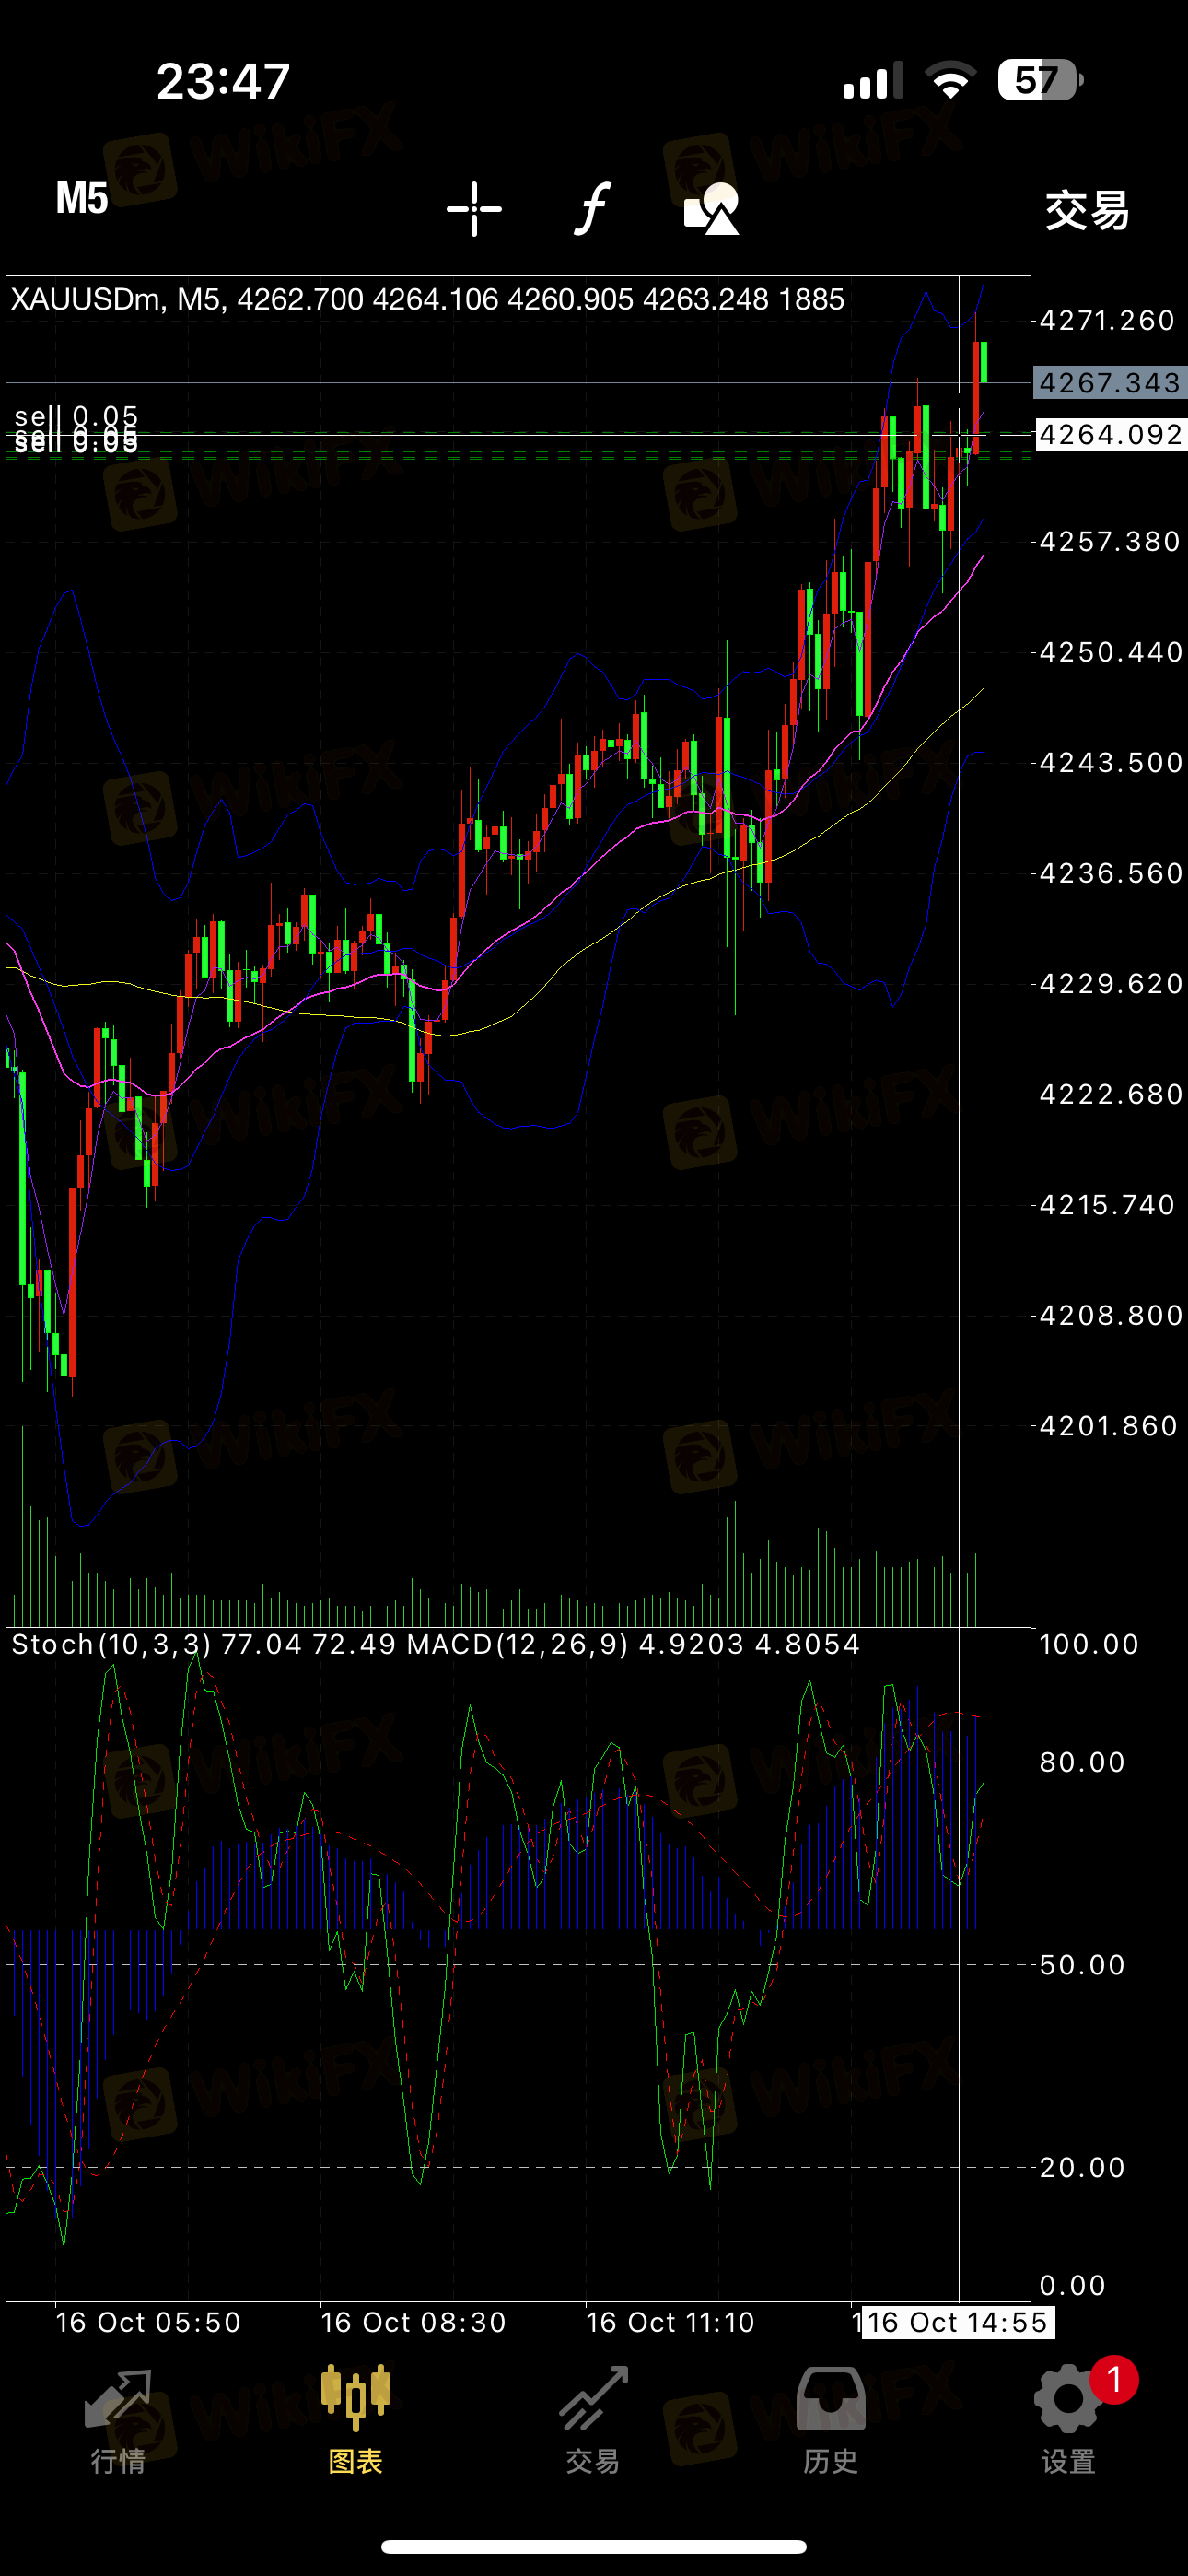Select the current price label 4264.092

coord(1111,435)
